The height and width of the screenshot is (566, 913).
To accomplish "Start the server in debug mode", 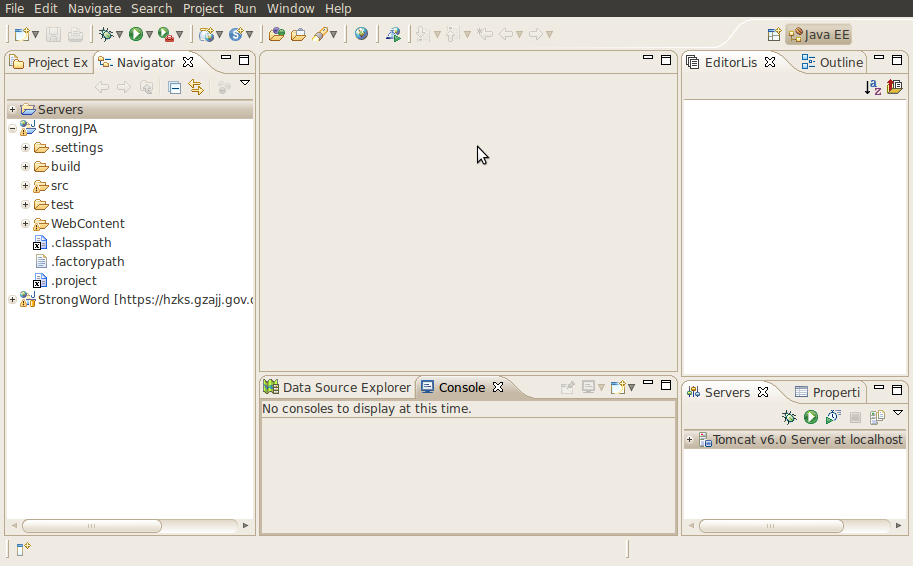I will click(x=789, y=417).
